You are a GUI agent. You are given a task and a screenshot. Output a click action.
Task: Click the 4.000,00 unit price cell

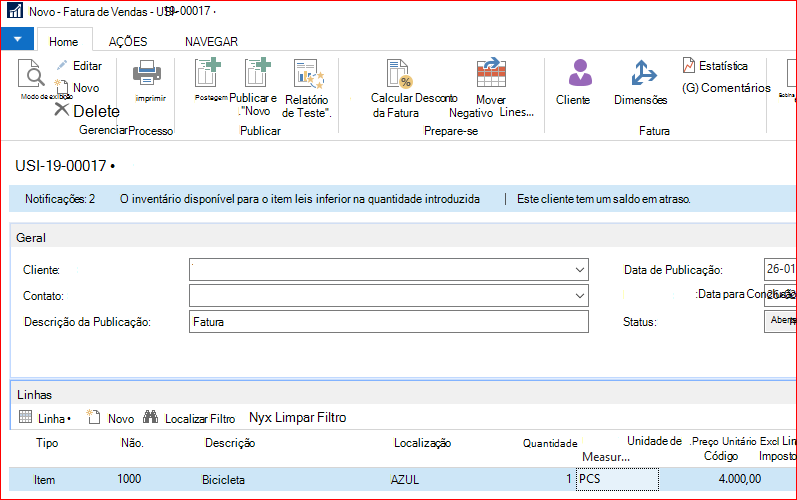coord(740,479)
